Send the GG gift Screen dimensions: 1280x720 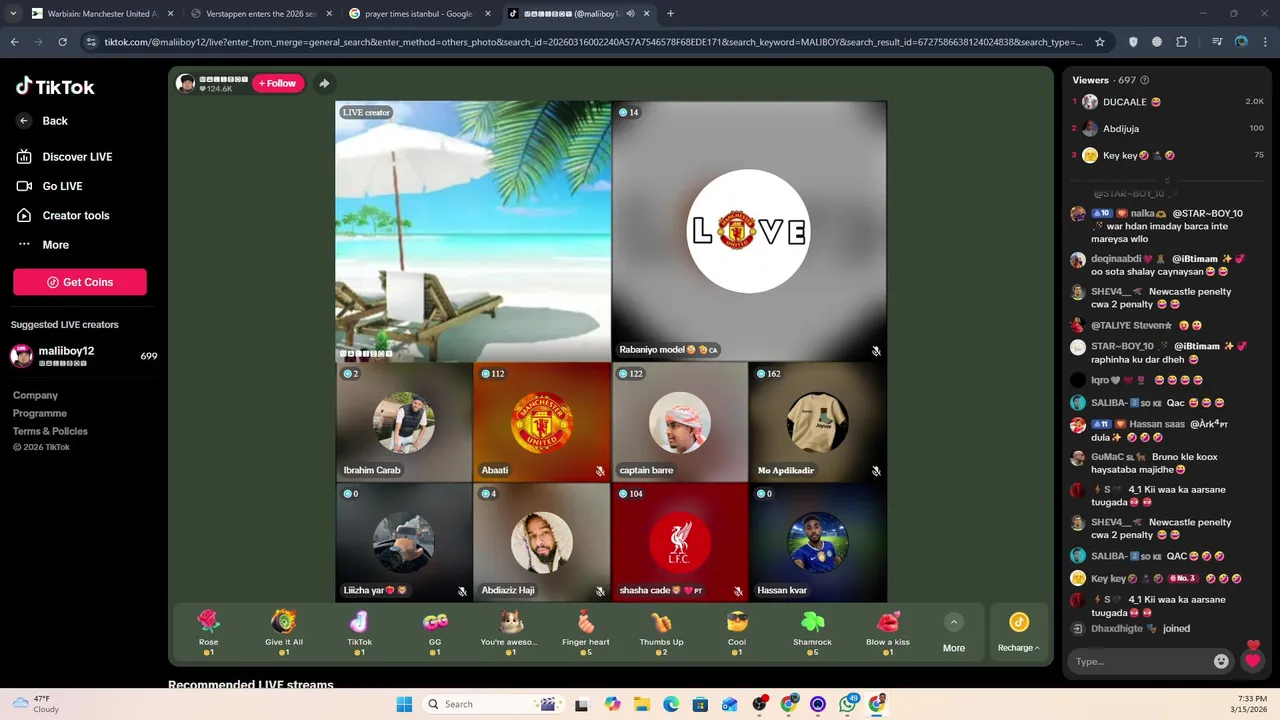(435, 633)
